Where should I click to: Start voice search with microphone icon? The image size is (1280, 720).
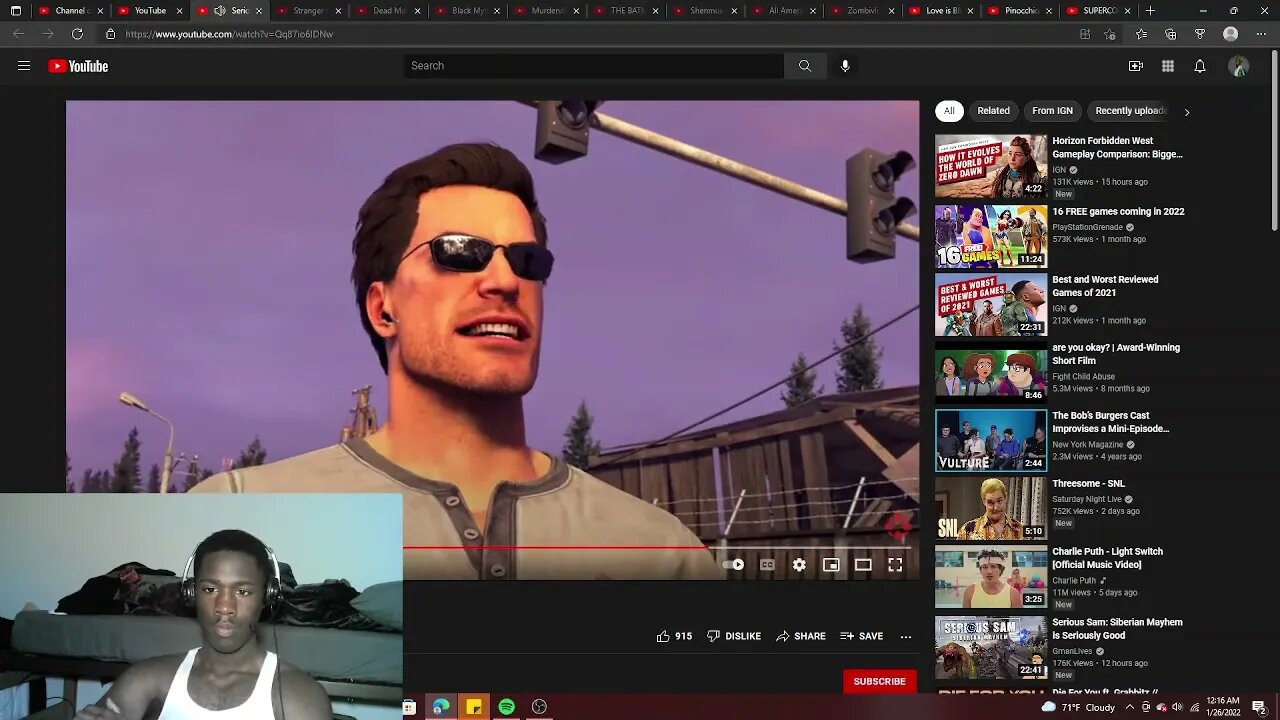tap(845, 66)
